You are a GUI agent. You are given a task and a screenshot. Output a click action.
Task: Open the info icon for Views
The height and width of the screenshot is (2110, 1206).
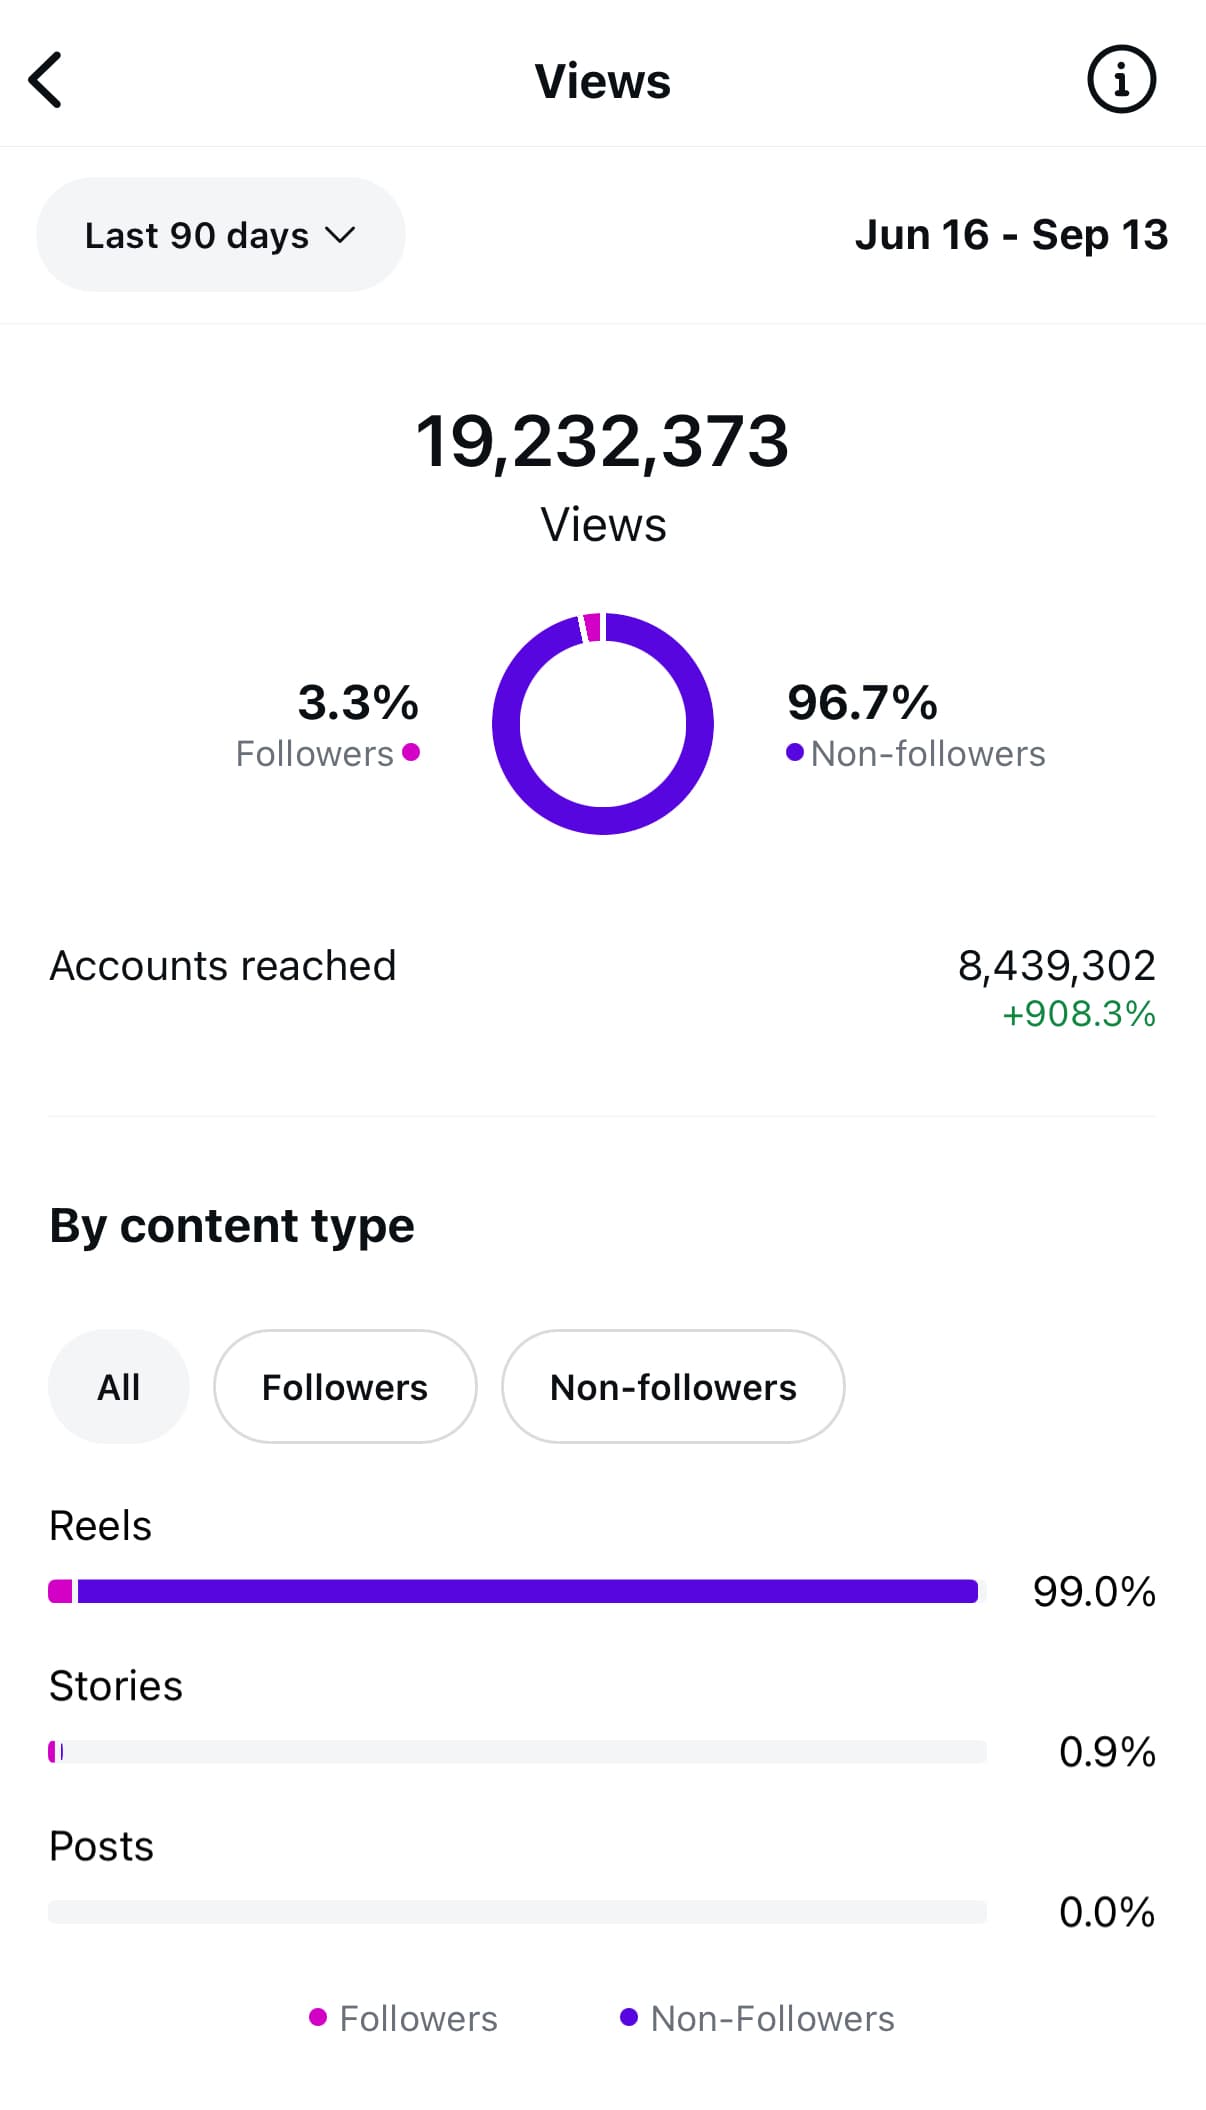(1121, 80)
